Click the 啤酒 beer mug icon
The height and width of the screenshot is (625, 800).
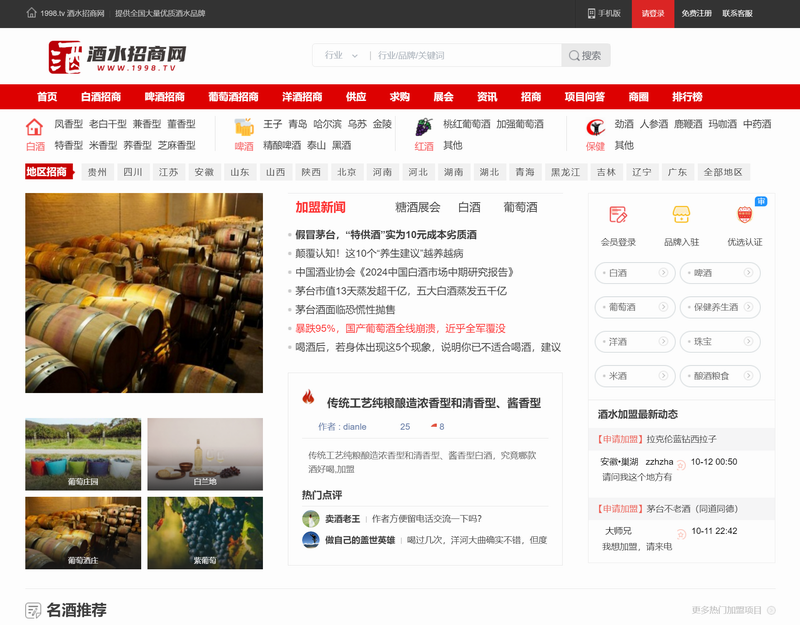pyautogui.click(x=244, y=127)
